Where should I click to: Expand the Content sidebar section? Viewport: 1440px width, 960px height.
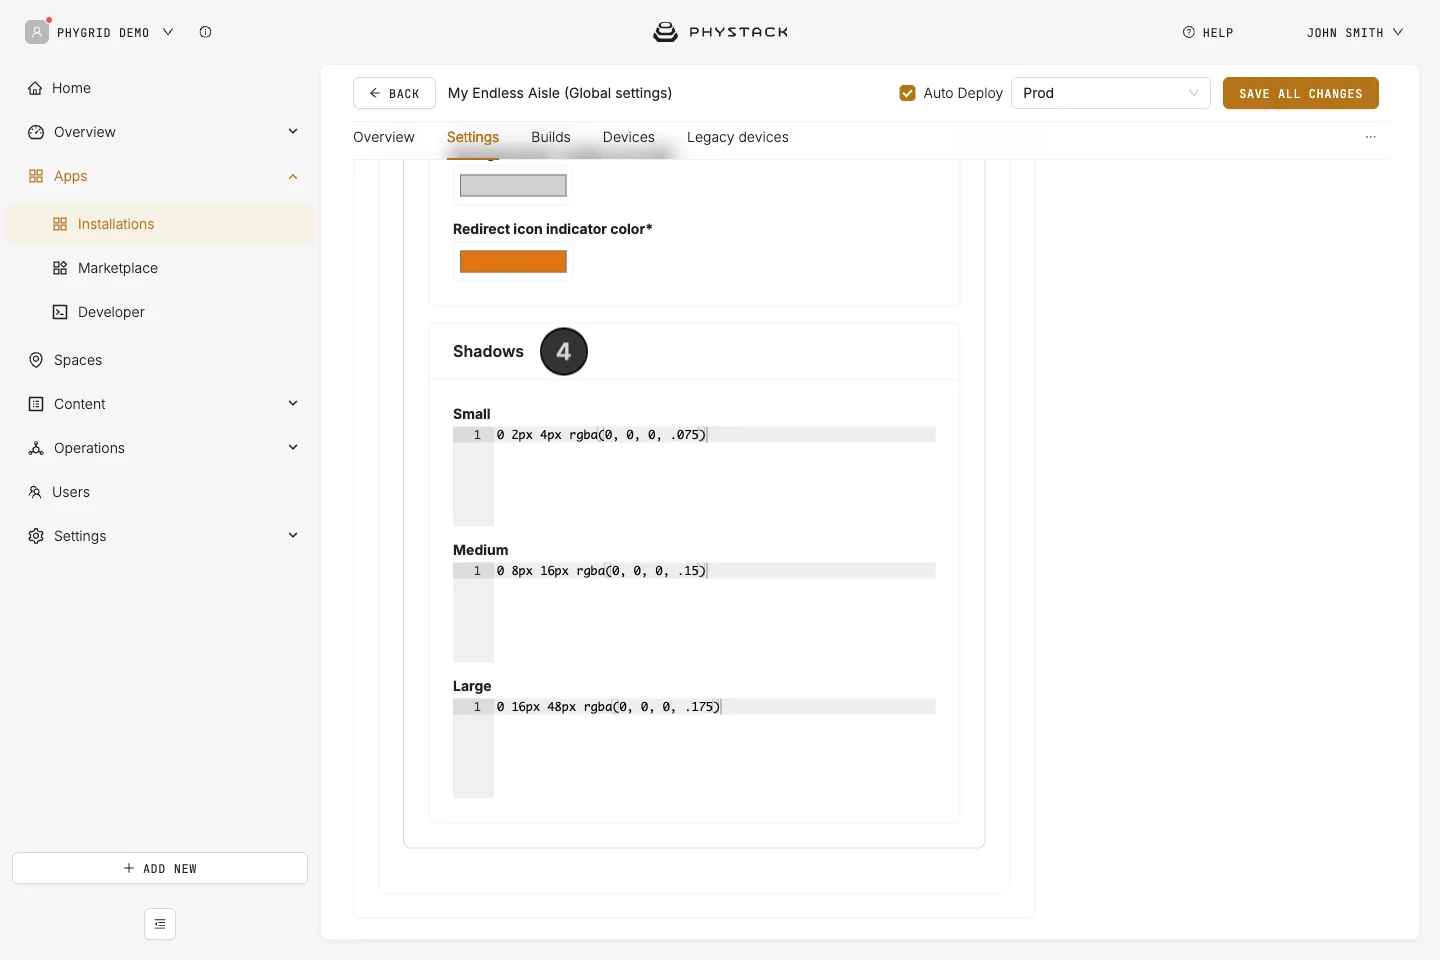point(293,403)
